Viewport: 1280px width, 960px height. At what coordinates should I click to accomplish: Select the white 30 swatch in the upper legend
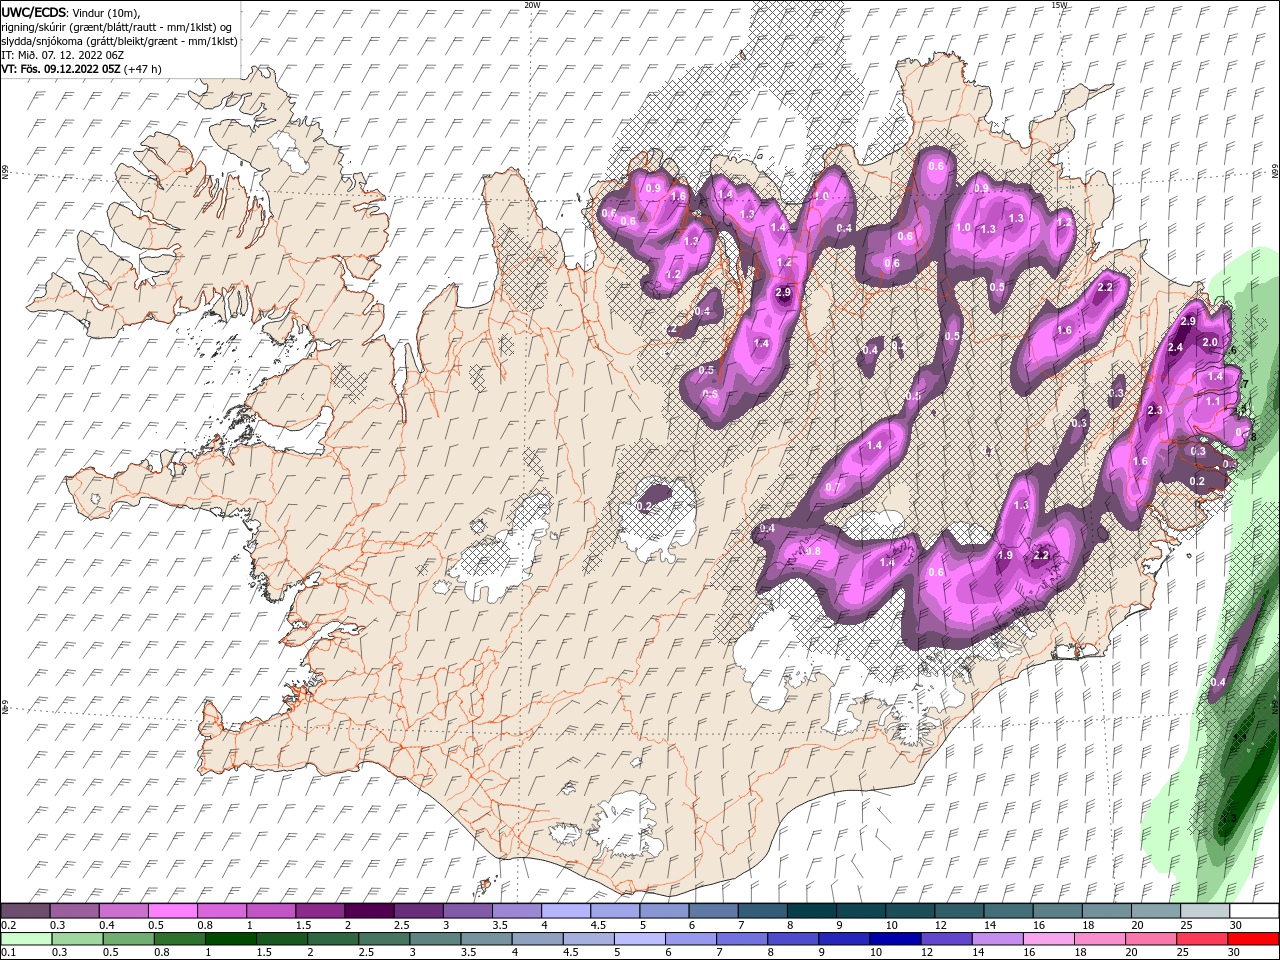pyautogui.click(x=1253, y=911)
